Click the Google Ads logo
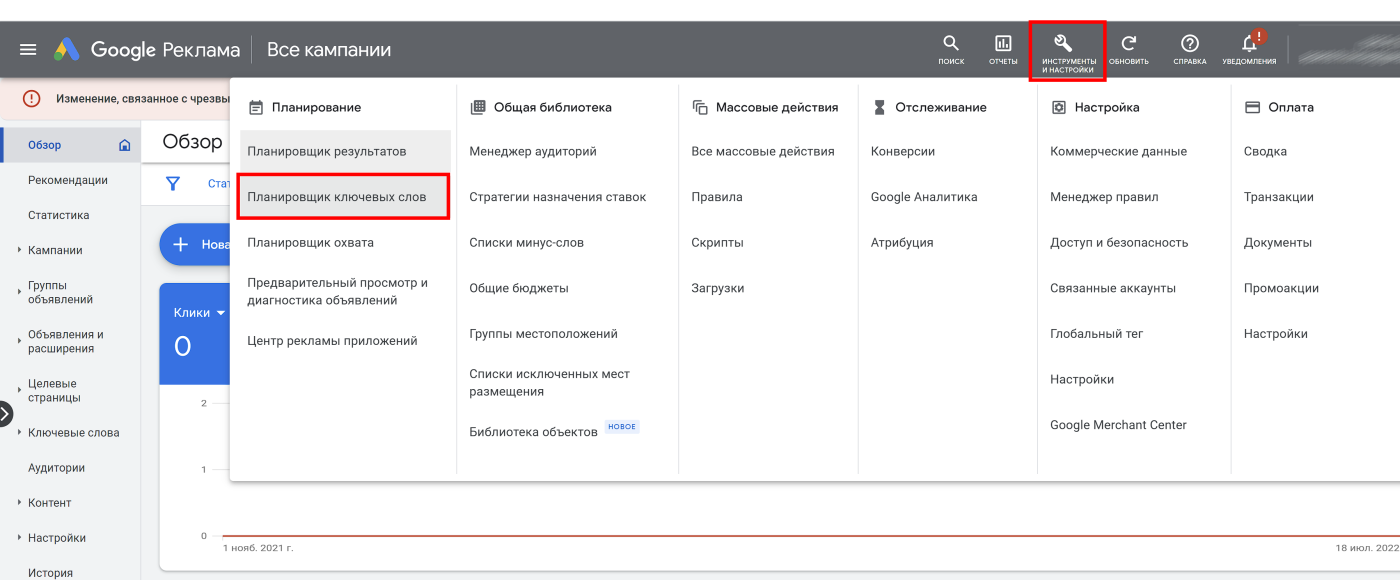The height and width of the screenshot is (580, 1400). (x=67, y=50)
